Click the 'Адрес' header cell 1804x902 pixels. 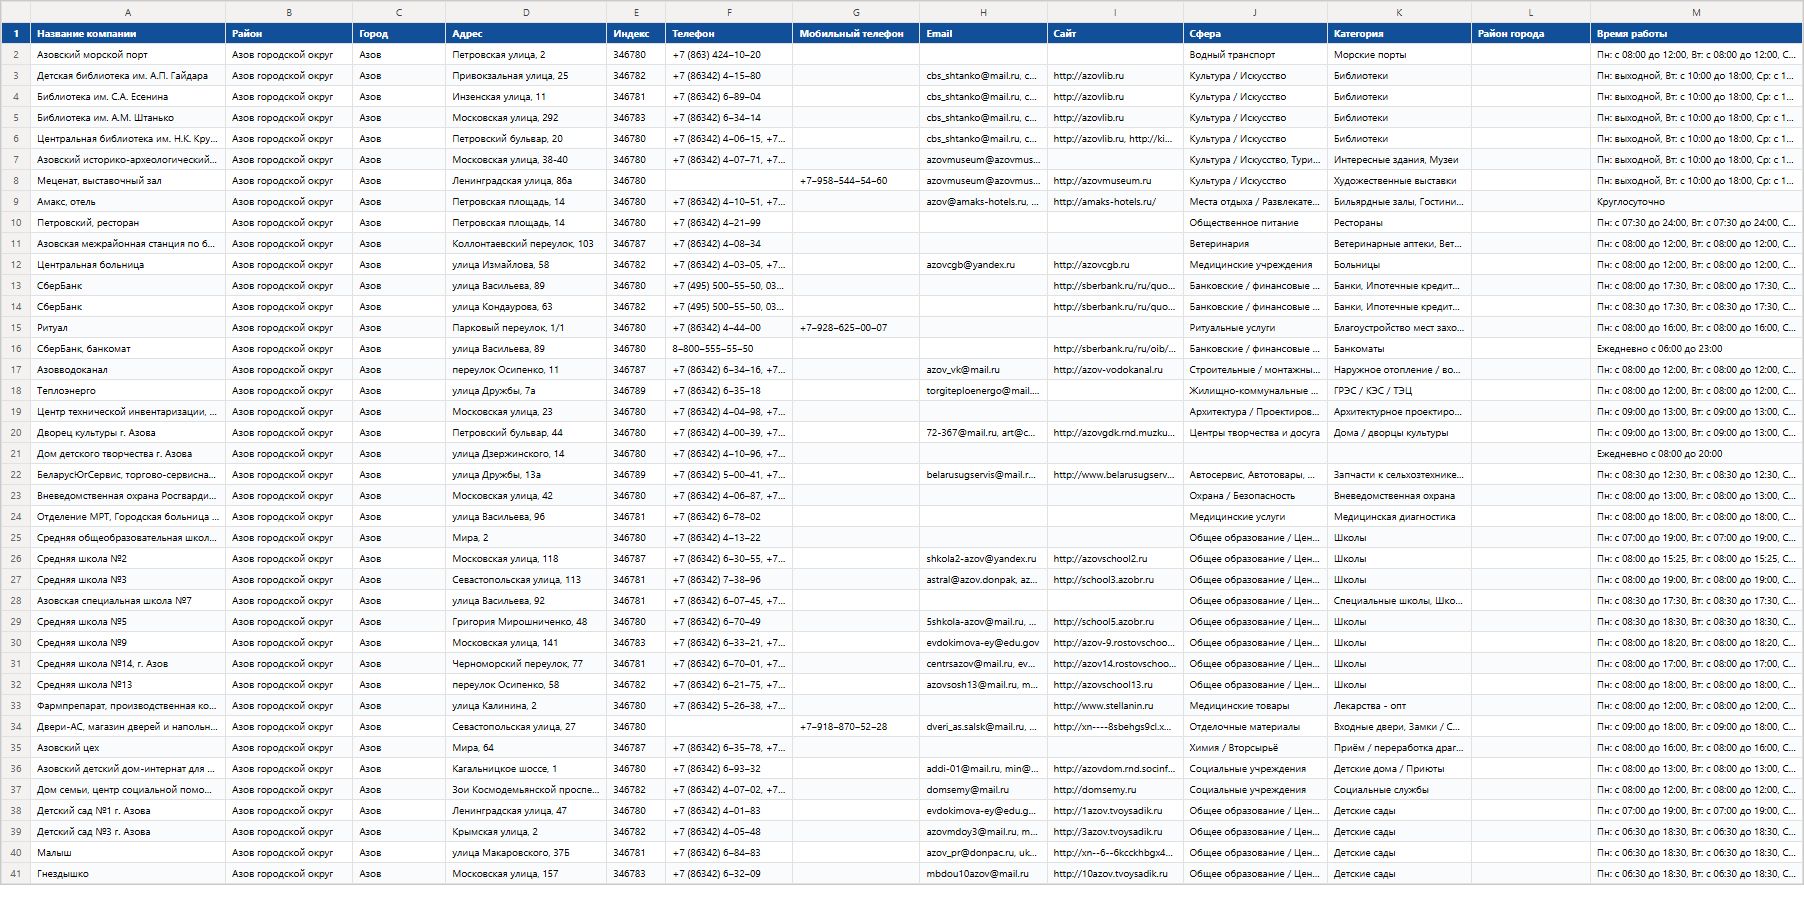tap(526, 34)
